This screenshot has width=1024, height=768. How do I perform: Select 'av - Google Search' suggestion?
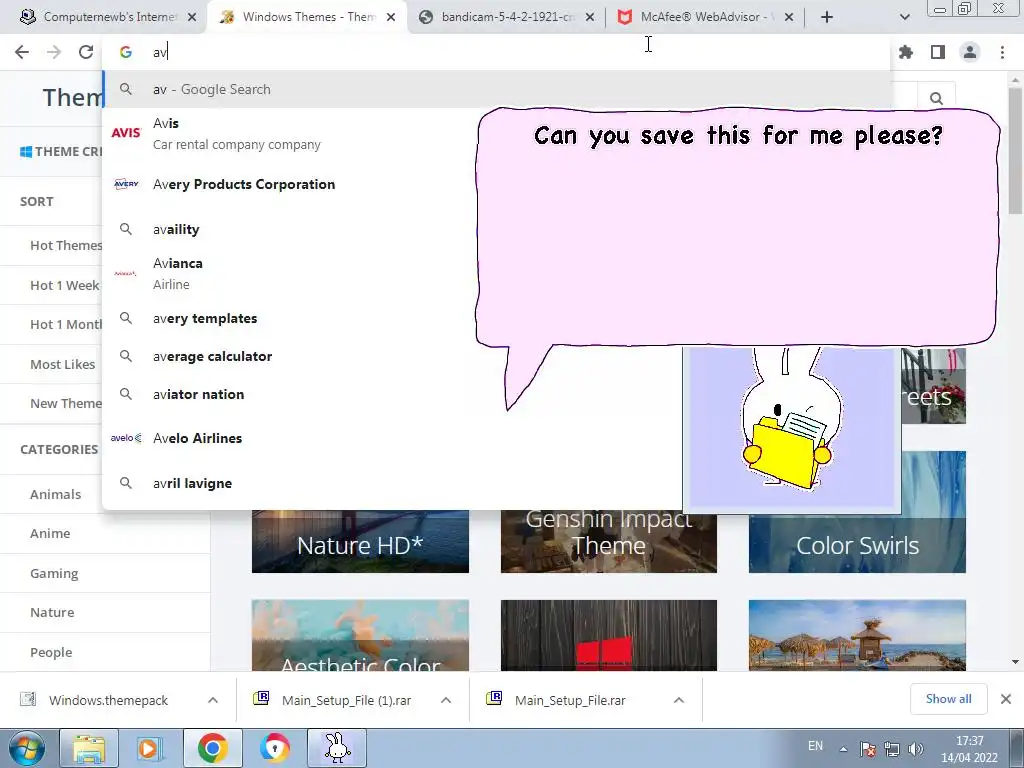tap(496, 89)
